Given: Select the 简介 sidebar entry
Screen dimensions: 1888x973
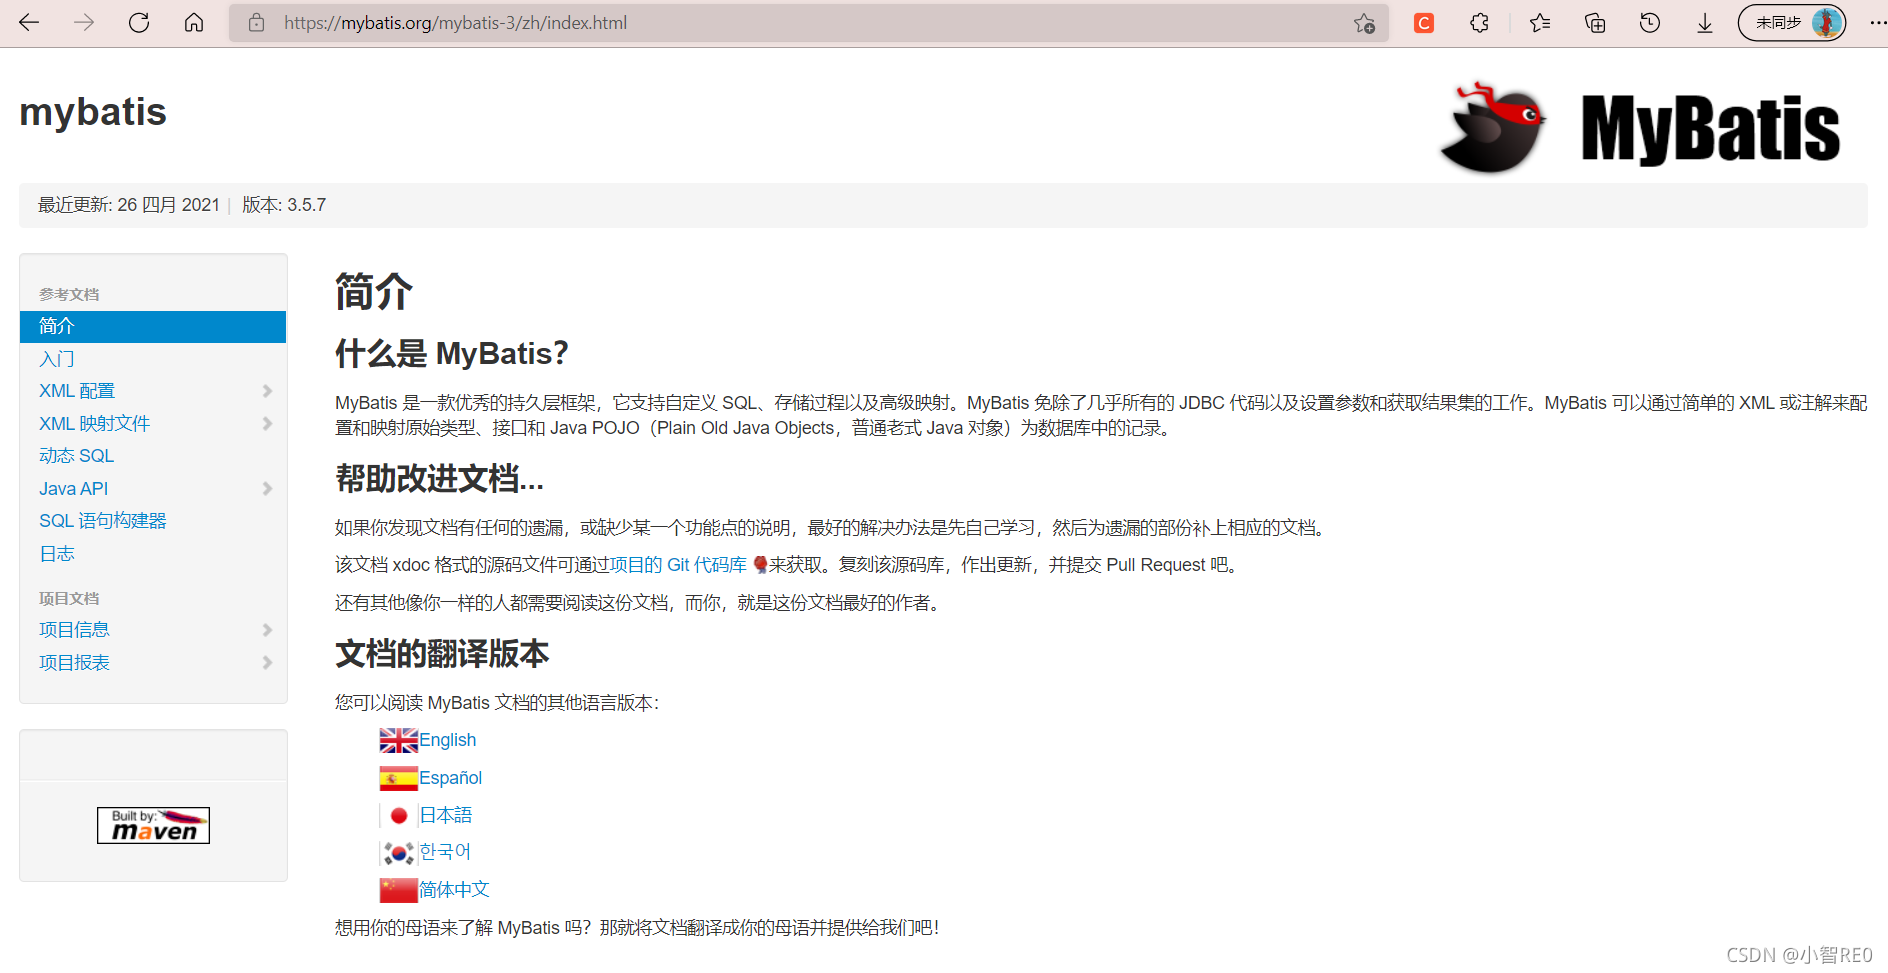Looking at the screenshot, I should coord(57,326).
